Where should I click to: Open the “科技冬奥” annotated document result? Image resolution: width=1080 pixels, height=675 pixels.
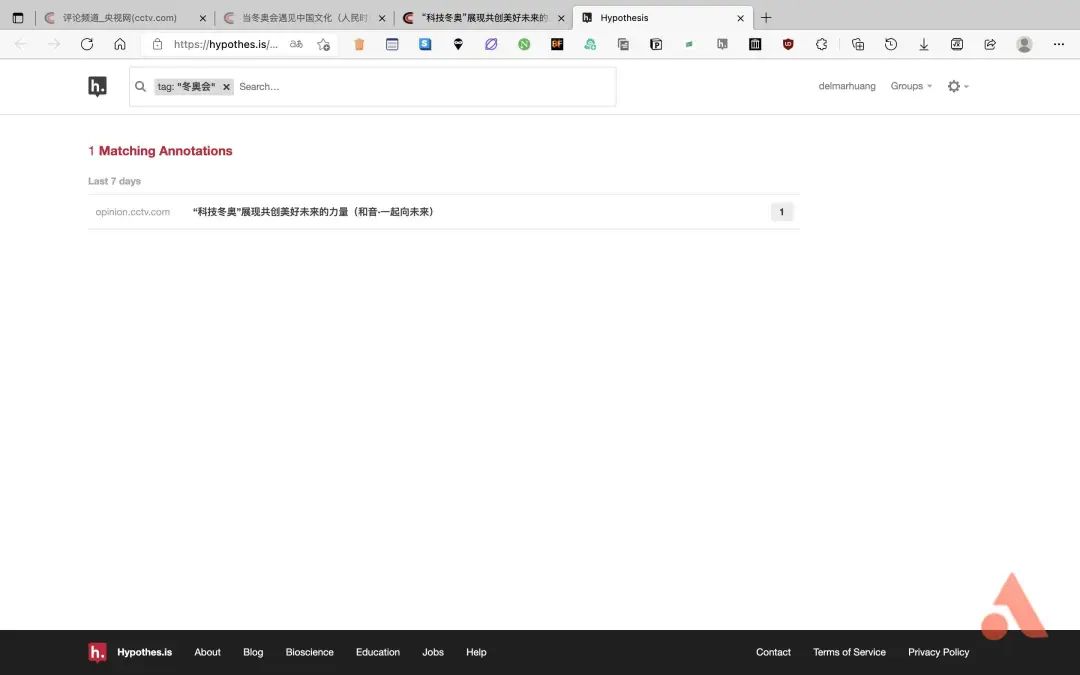pos(313,211)
